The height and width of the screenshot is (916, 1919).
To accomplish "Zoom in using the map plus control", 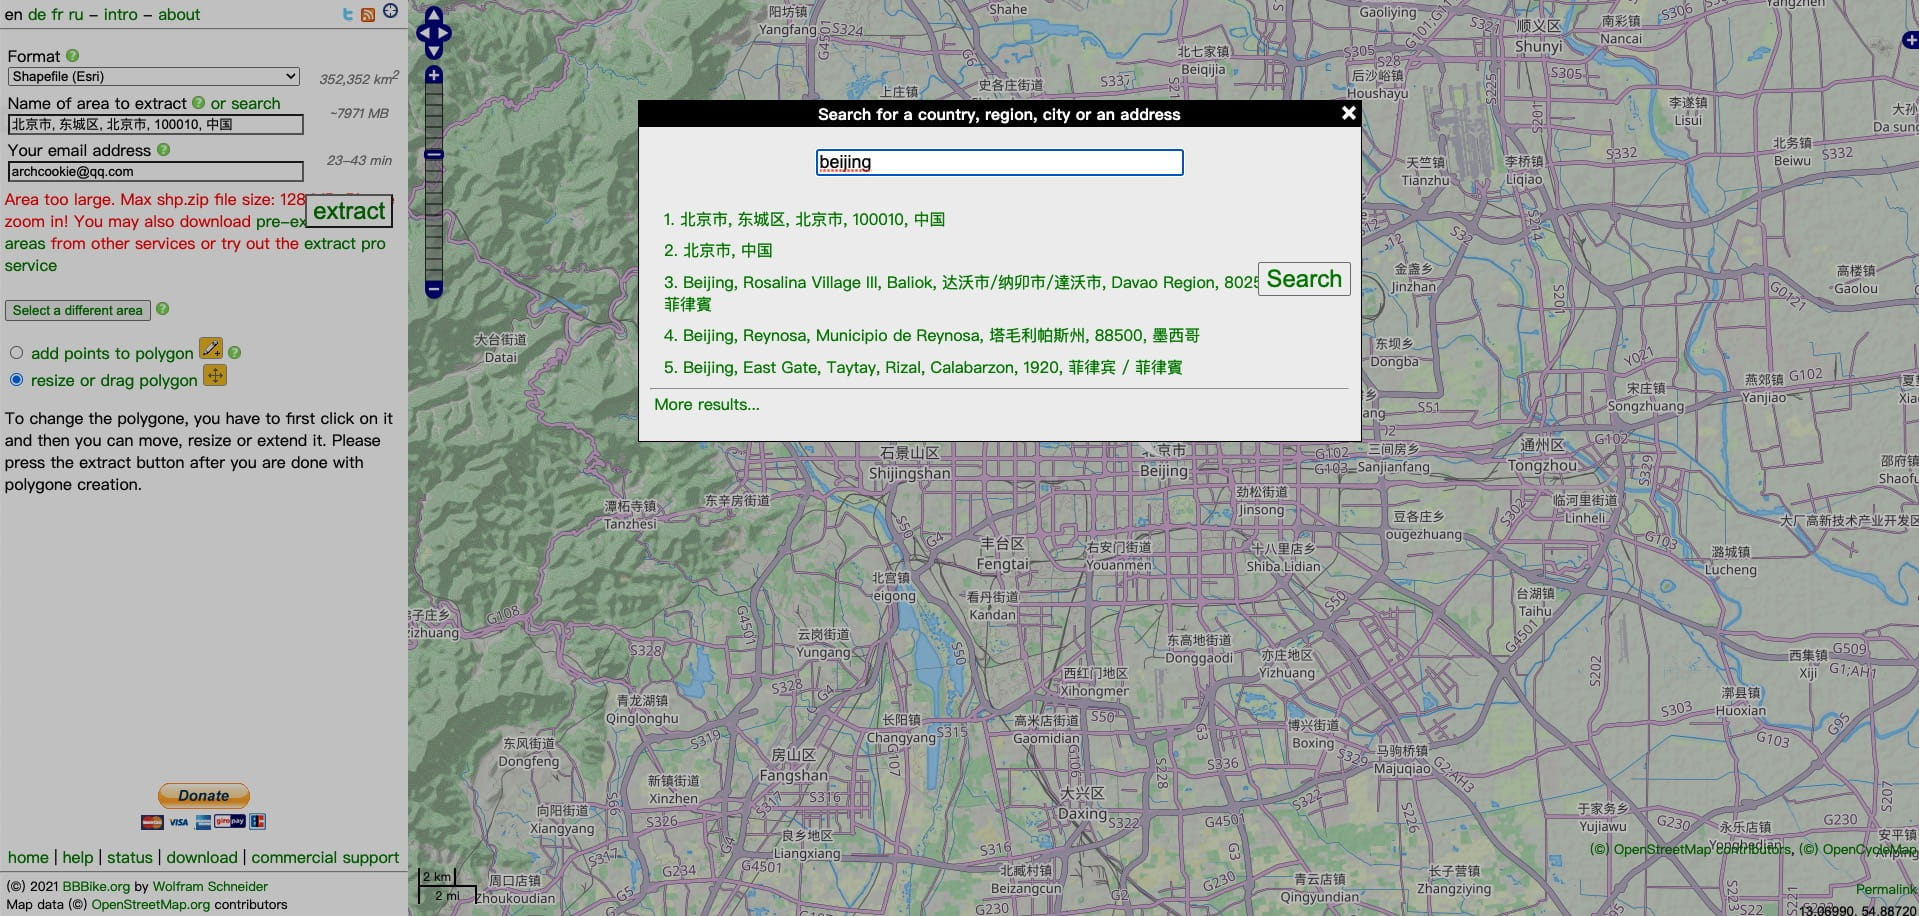I will [x=433, y=75].
